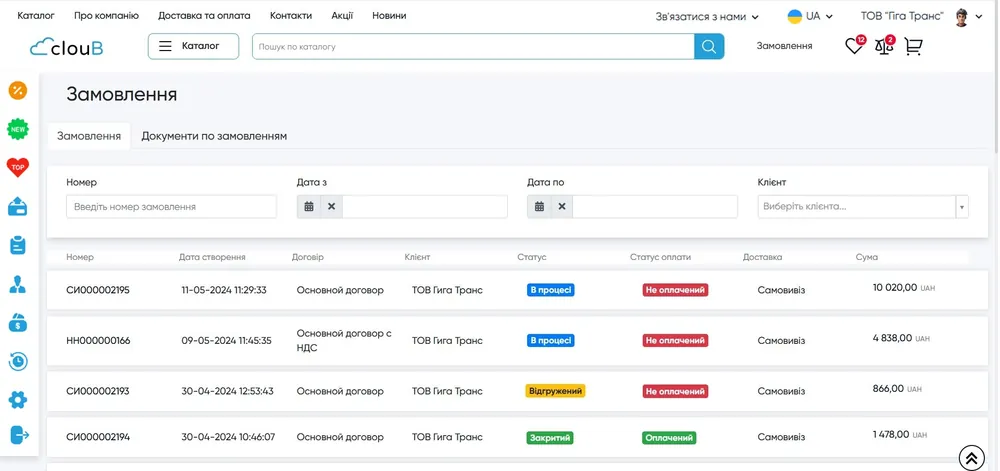Viewport: 1000px width, 471px height.
Task: Click the magnifier search button
Action: 709,47
